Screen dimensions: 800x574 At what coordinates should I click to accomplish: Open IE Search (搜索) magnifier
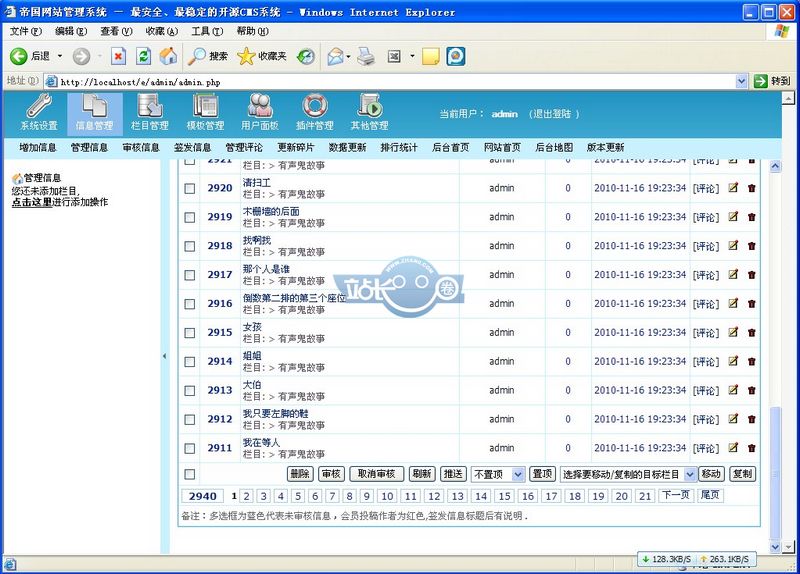click(x=208, y=56)
